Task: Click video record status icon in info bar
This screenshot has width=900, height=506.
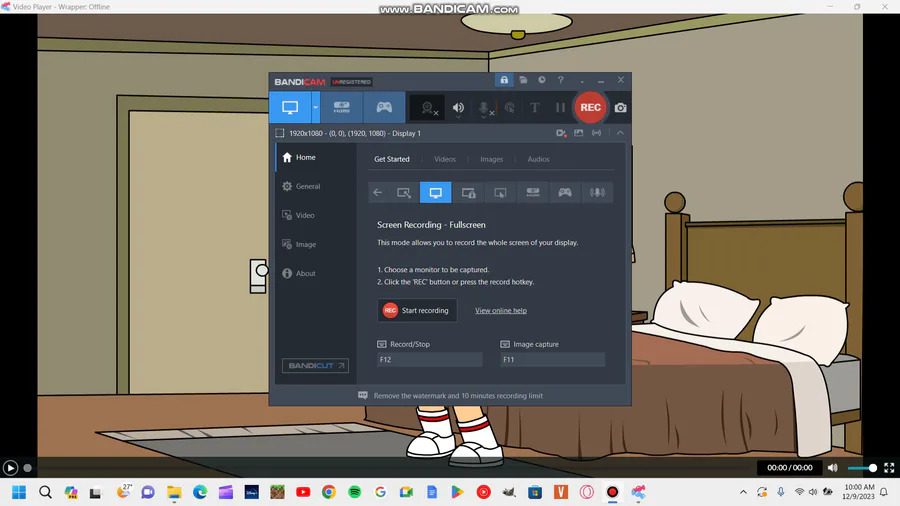Action: 561,133
